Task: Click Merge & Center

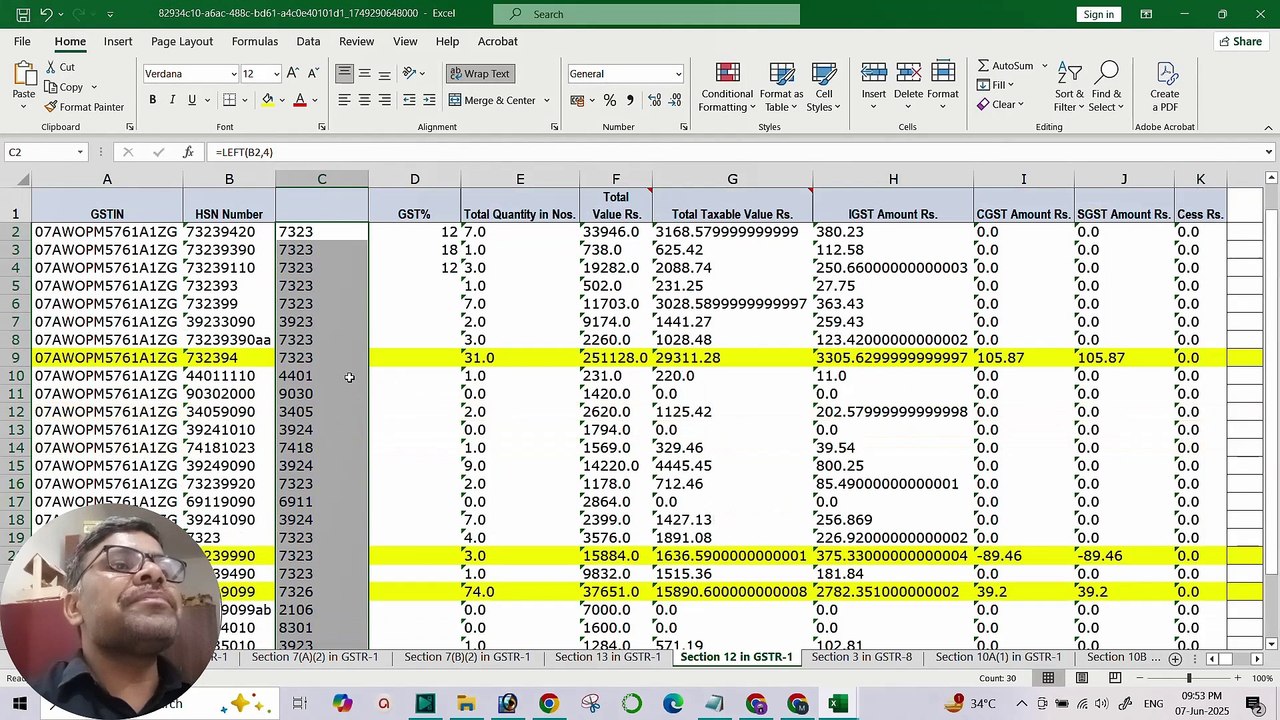Action: coord(492,100)
